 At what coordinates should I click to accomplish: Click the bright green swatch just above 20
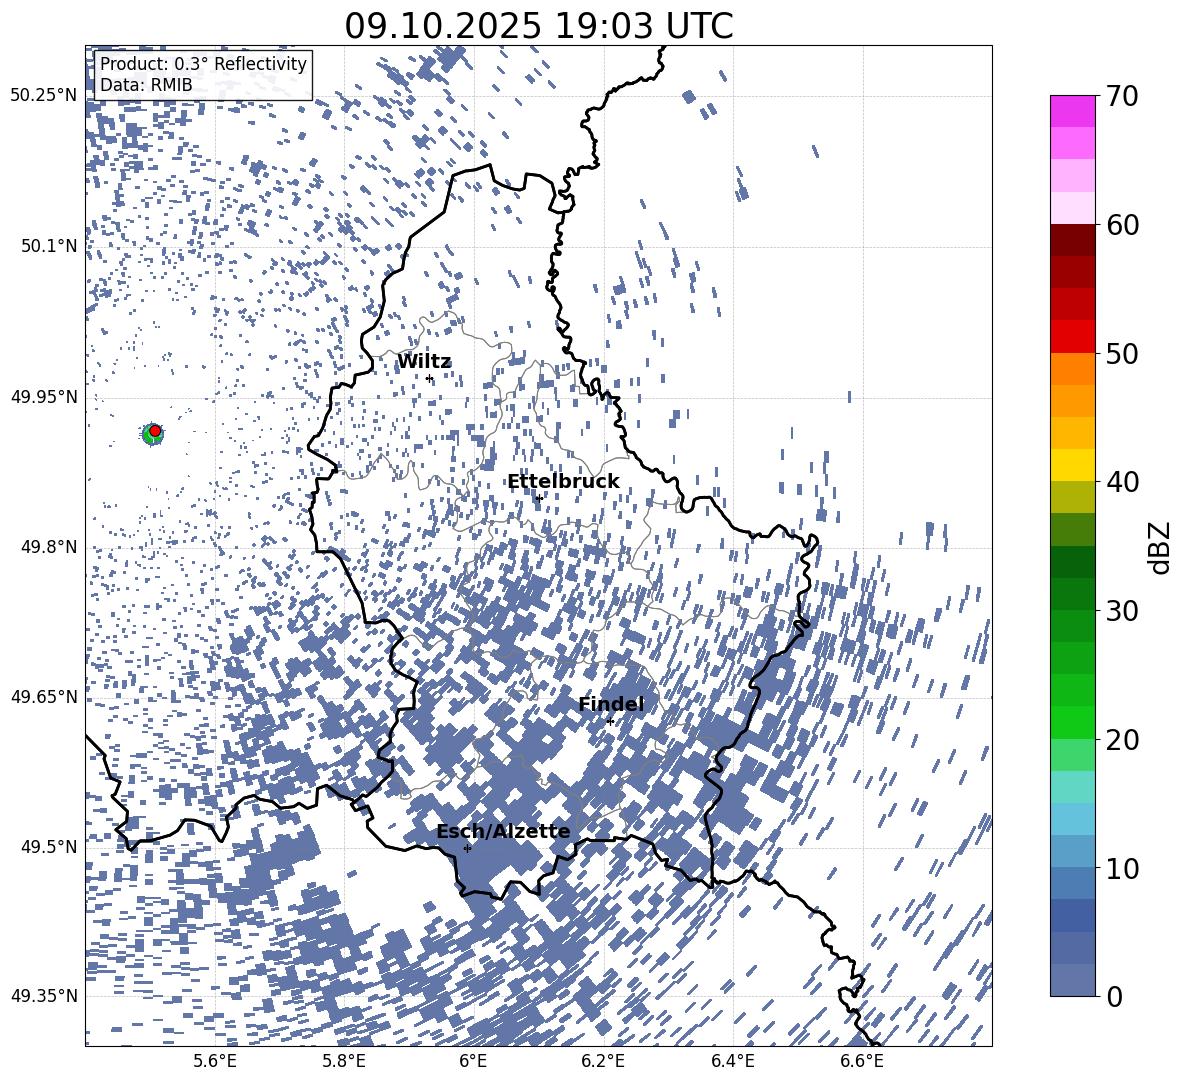click(x=1073, y=722)
